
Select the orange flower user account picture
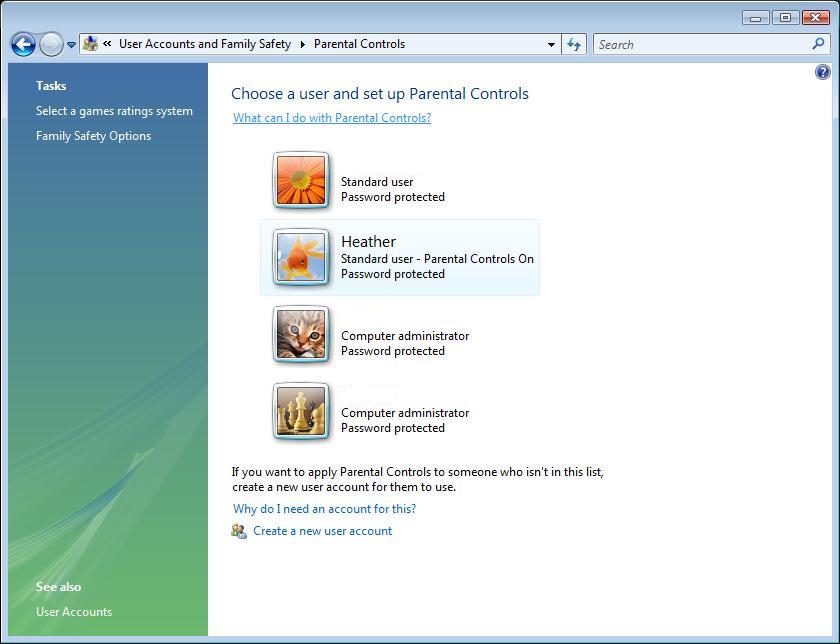pyautogui.click(x=301, y=181)
